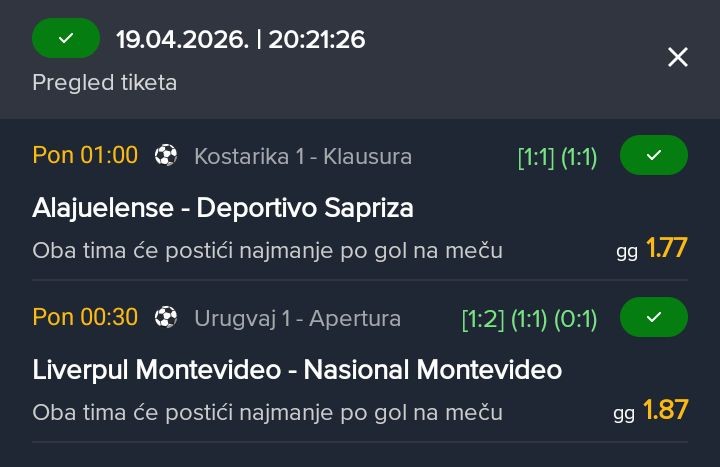Click the green ticket status checkmark beside the date
720x467 pixels.
click(66, 39)
